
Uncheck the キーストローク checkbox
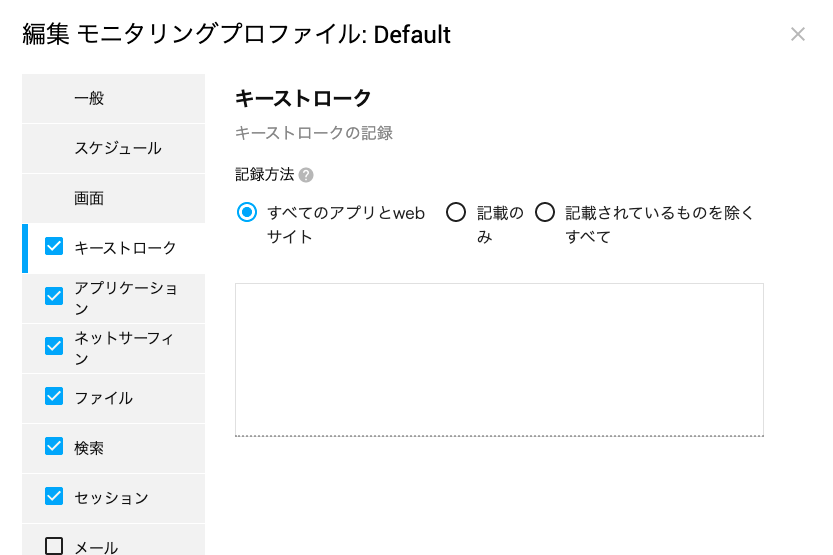tap(54, 246)
